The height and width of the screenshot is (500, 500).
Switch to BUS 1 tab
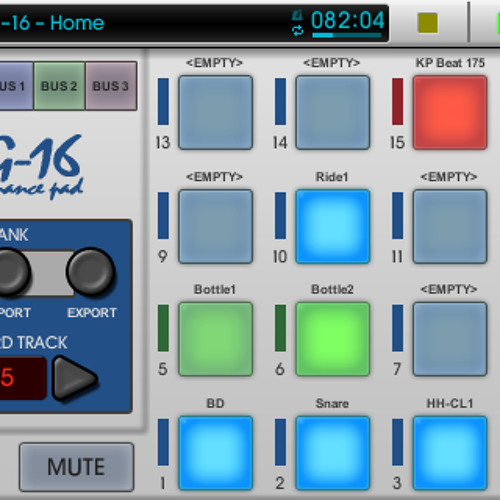pos(16,86)
